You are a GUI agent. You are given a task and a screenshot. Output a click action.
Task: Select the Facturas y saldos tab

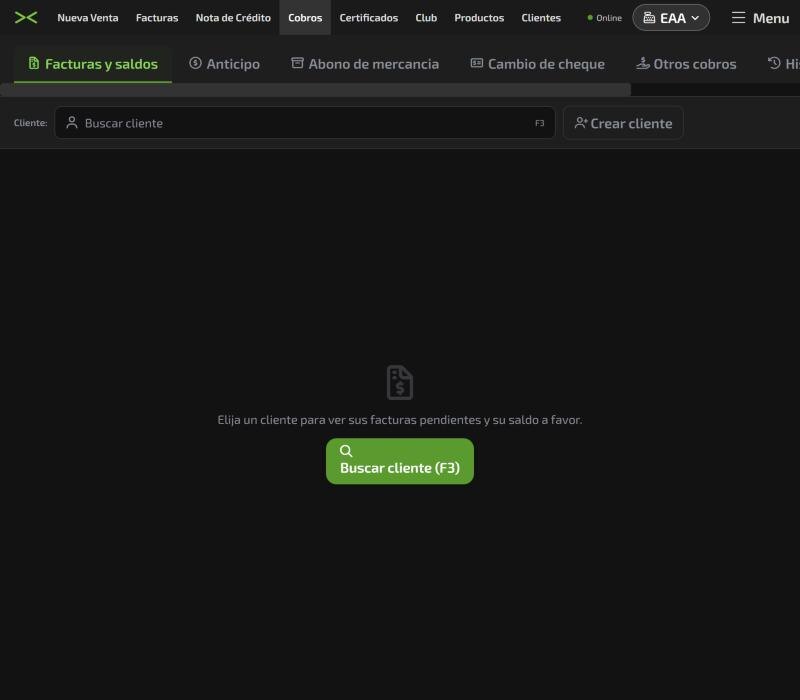point(93,64)
